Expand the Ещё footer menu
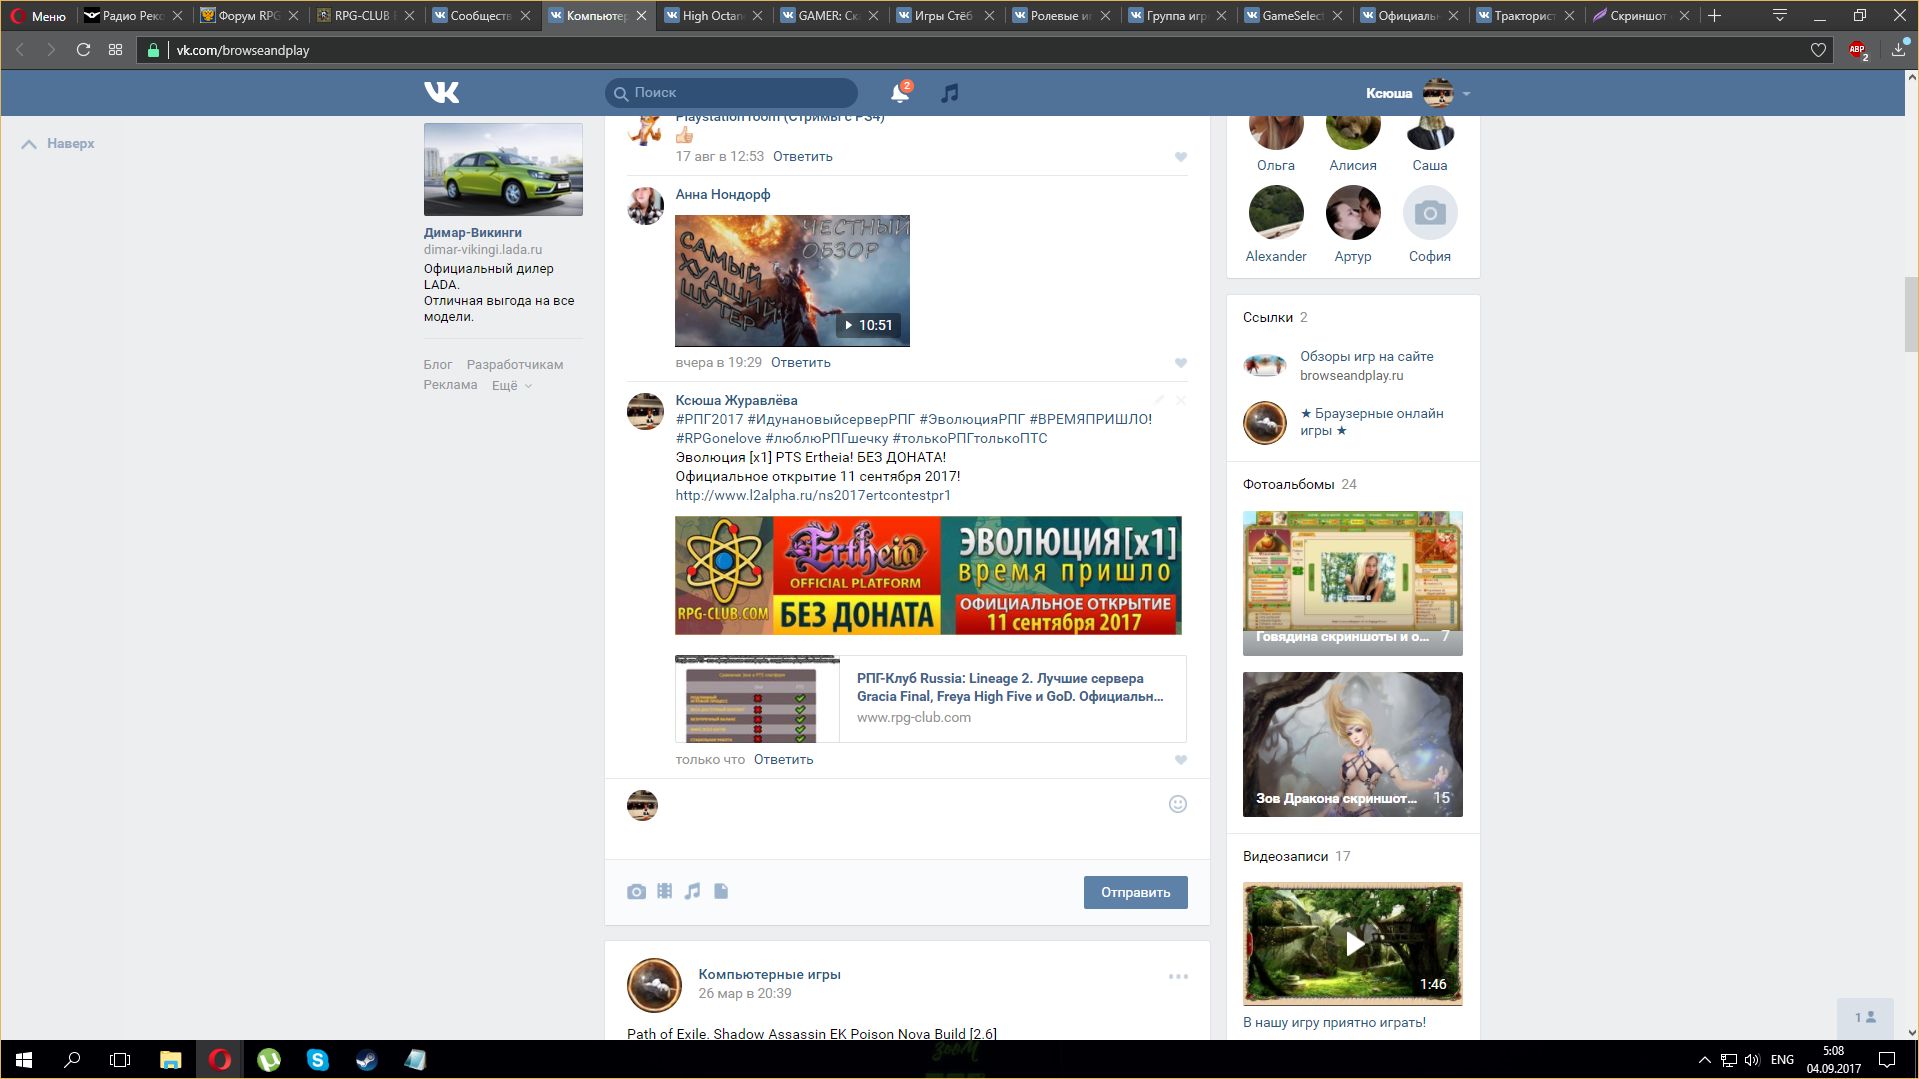 (x=511, y=385)
